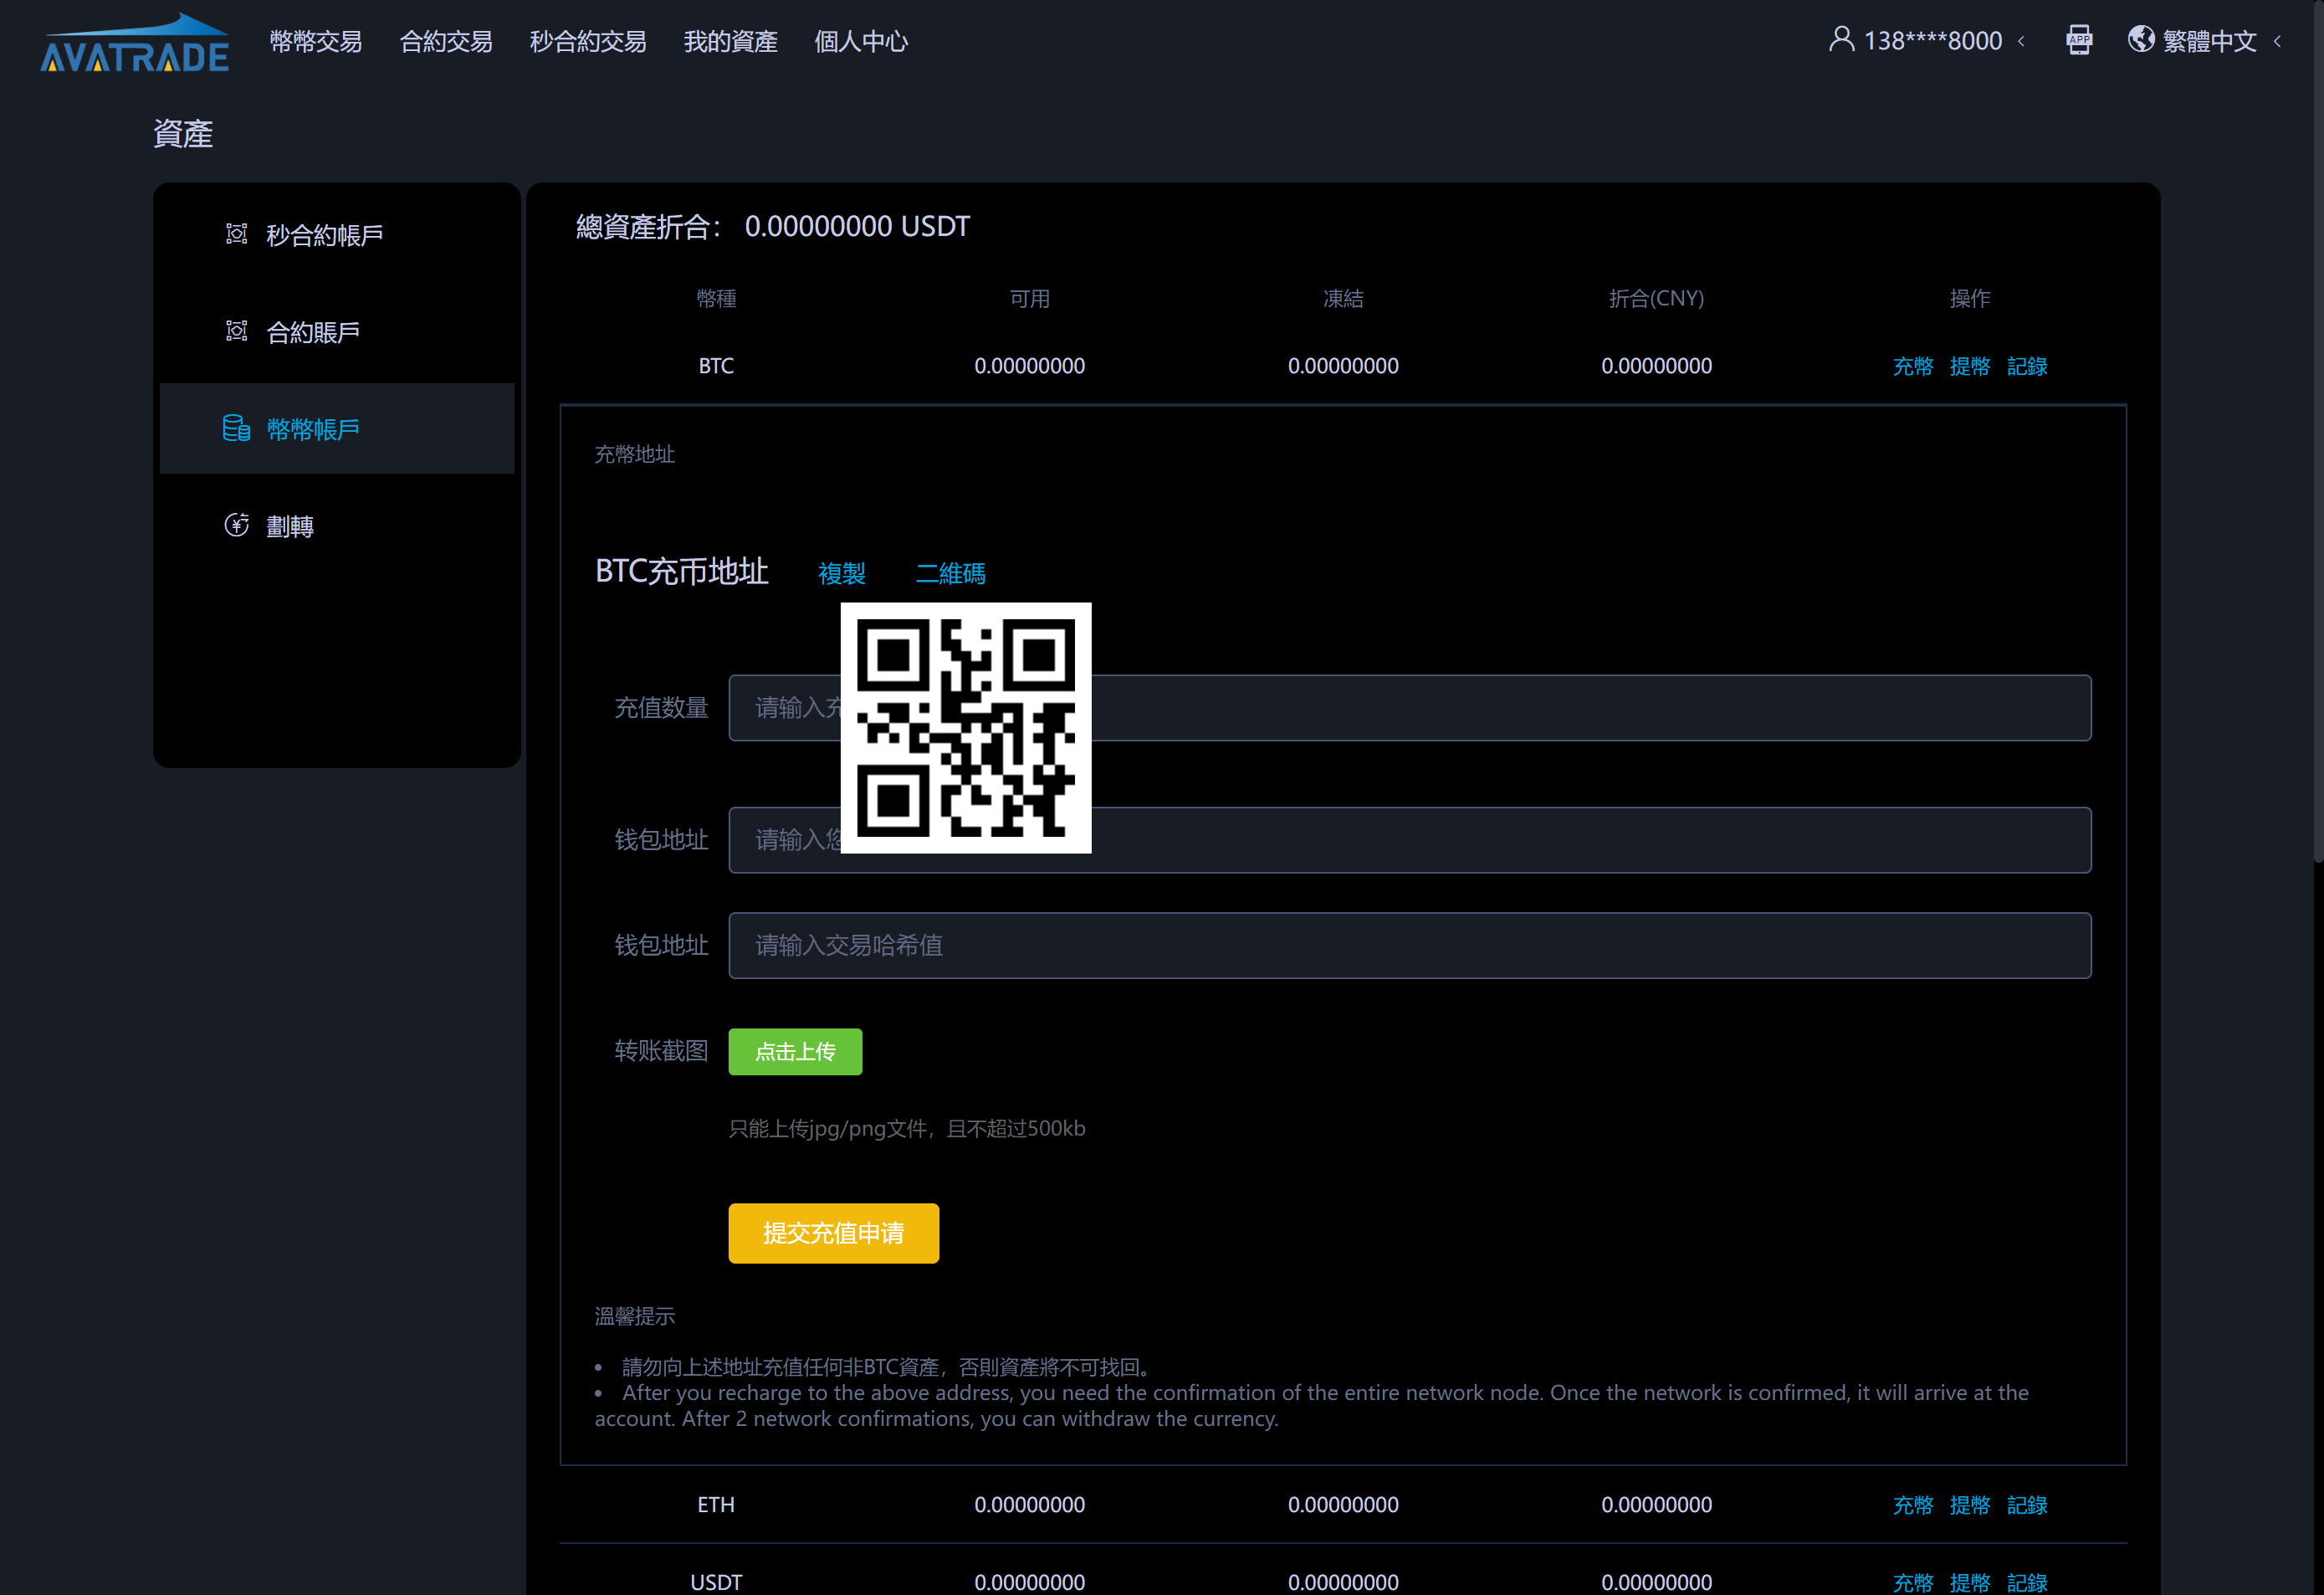The image size is (2324, 1595).
Task: Click 充幣 in the ETH row
Action: 1913,1505
